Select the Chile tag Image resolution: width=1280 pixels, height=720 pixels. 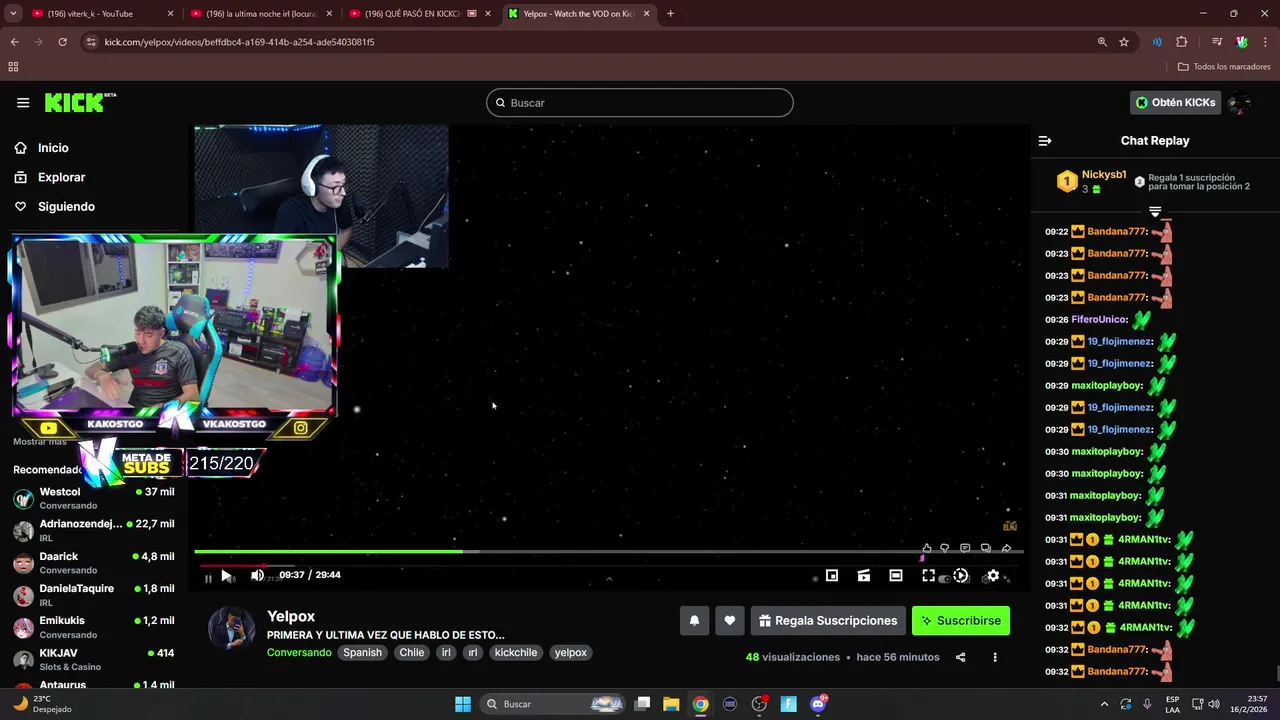(x=412, y=653)
